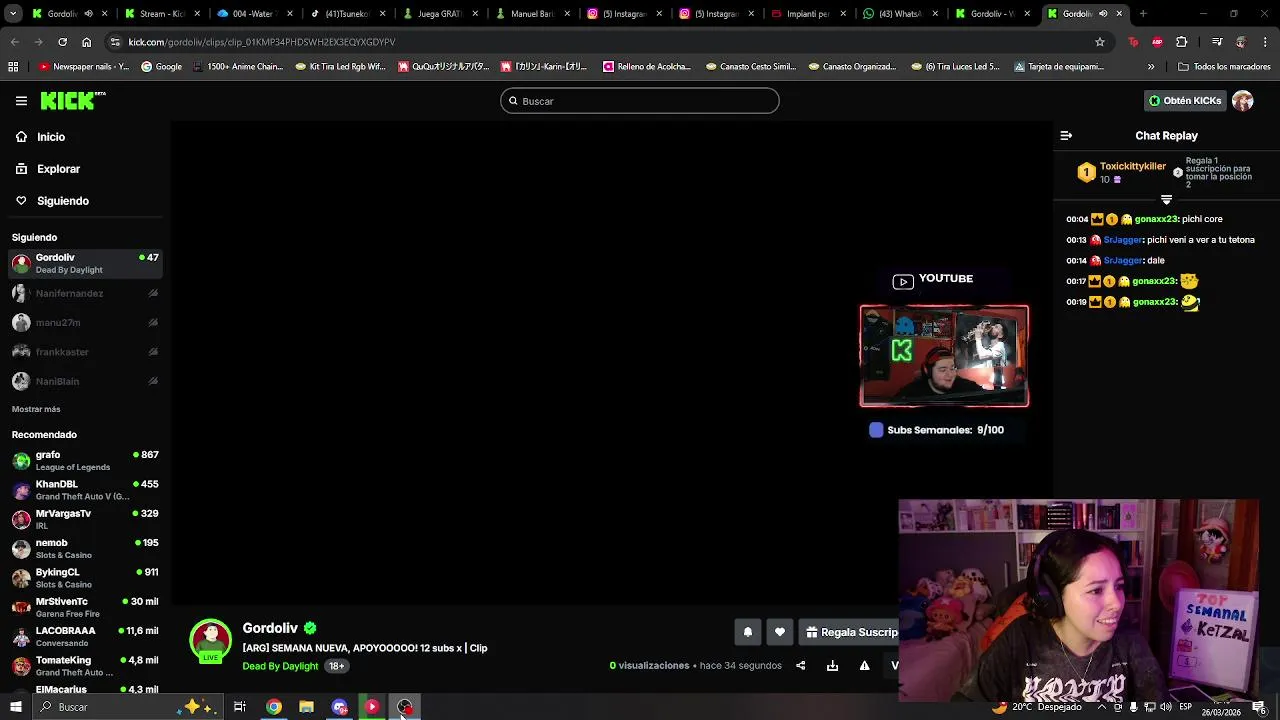Open the Chrome apps grid icon

point(13,66)
